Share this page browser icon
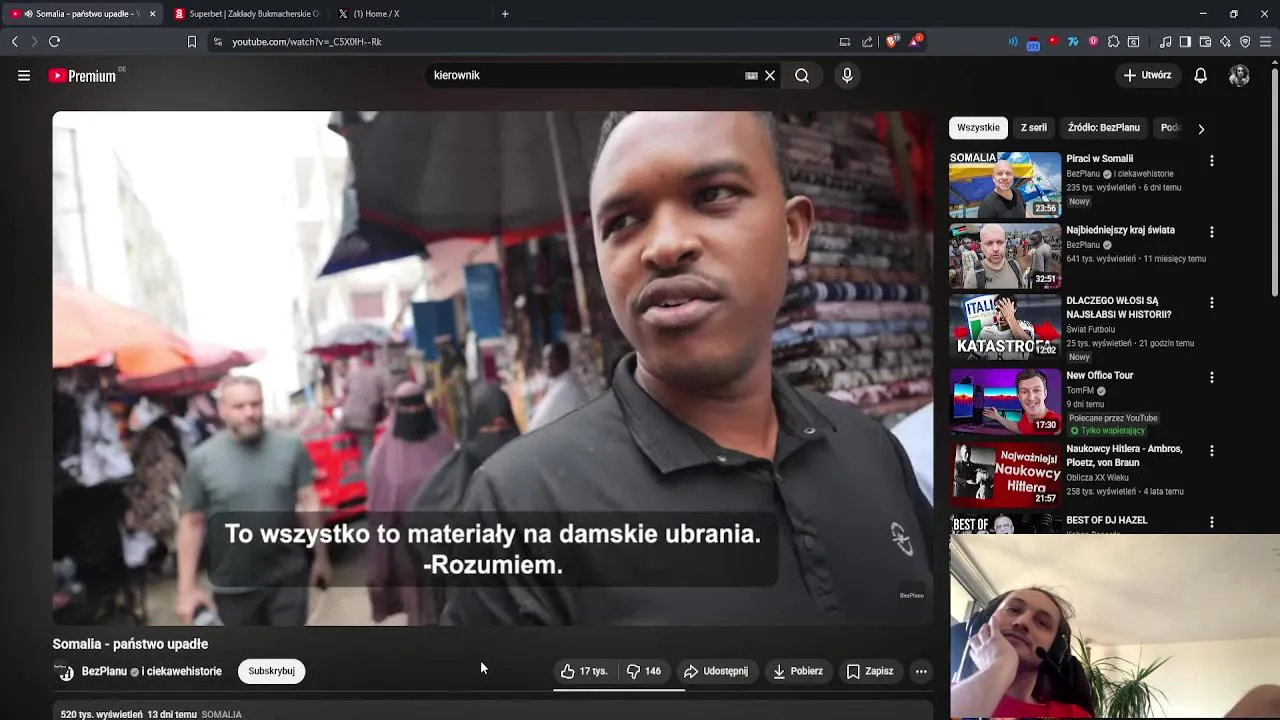This screenshot has width=1280, height=720. 867,42
